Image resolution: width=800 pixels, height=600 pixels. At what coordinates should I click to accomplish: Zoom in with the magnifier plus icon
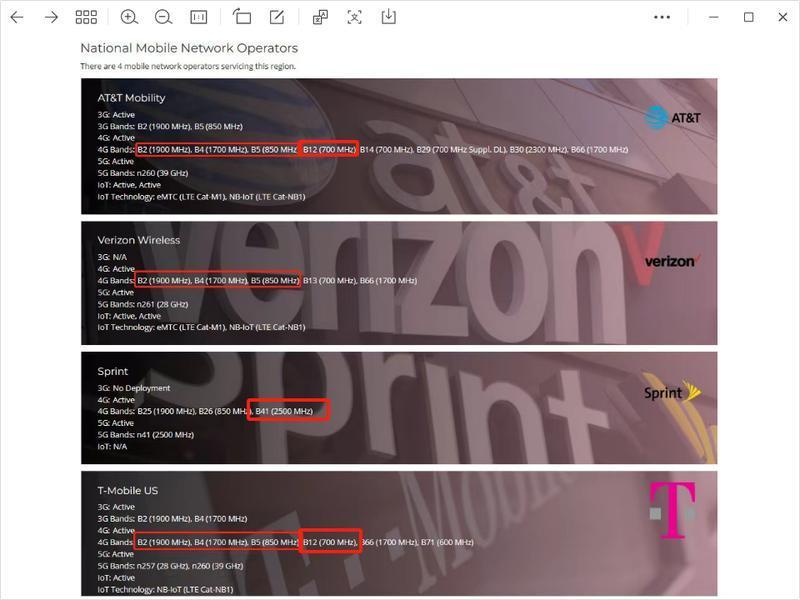pyautogui.click(x=129, y=17)
